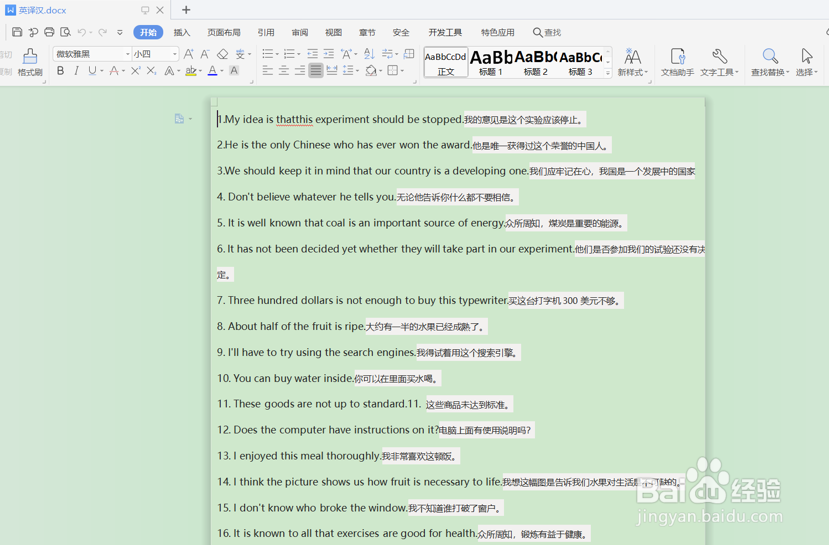Toggle bulleted list
The width and height of the screenshot is (829, 545).
268,54
